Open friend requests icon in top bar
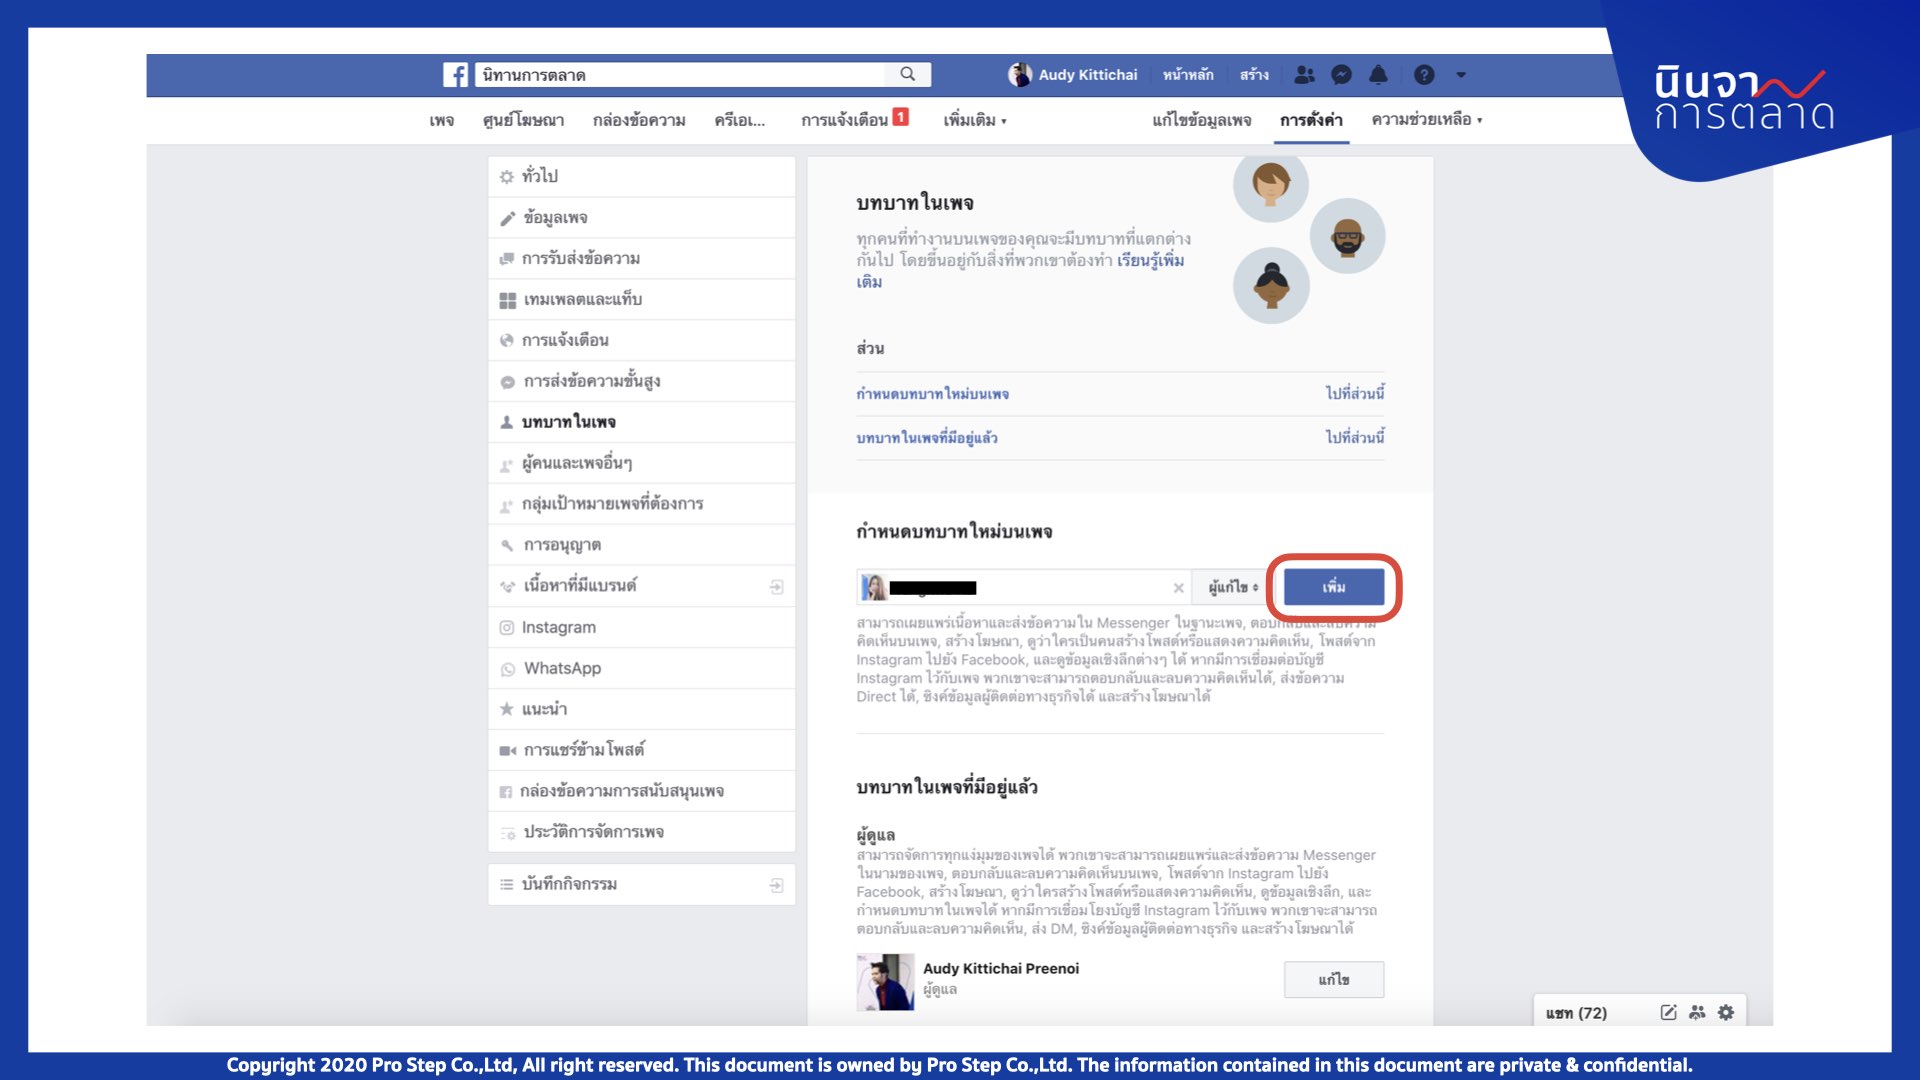Image resolution: width=1920 pixels, height=1080 pixels. 1304,75
